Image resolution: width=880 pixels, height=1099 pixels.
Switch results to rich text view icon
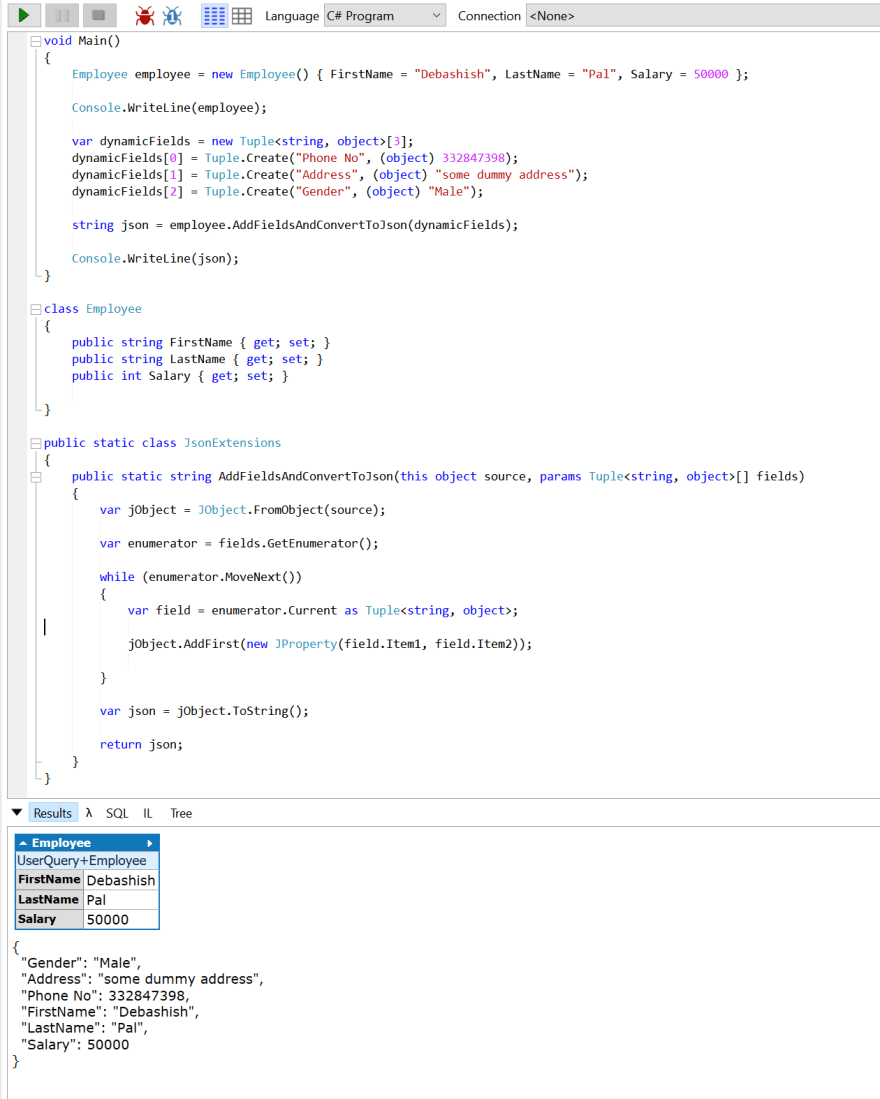(214, 15)
